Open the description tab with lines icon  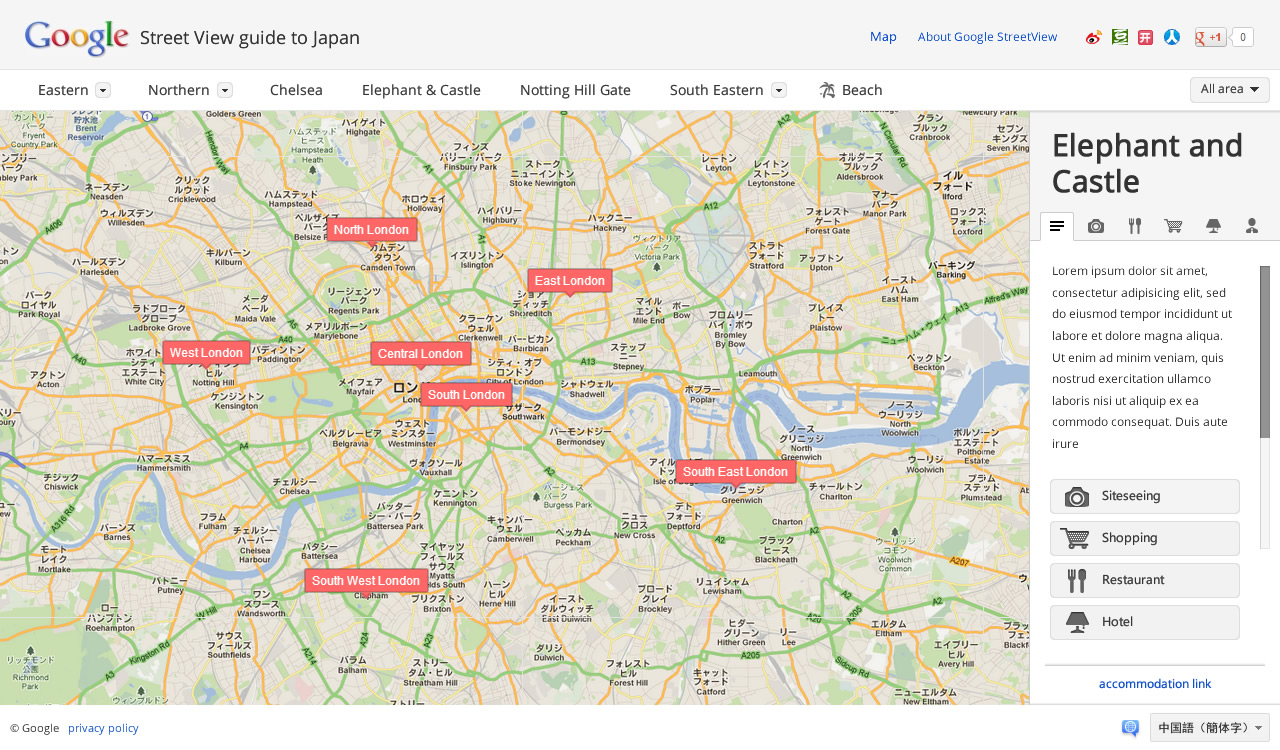1057,226
